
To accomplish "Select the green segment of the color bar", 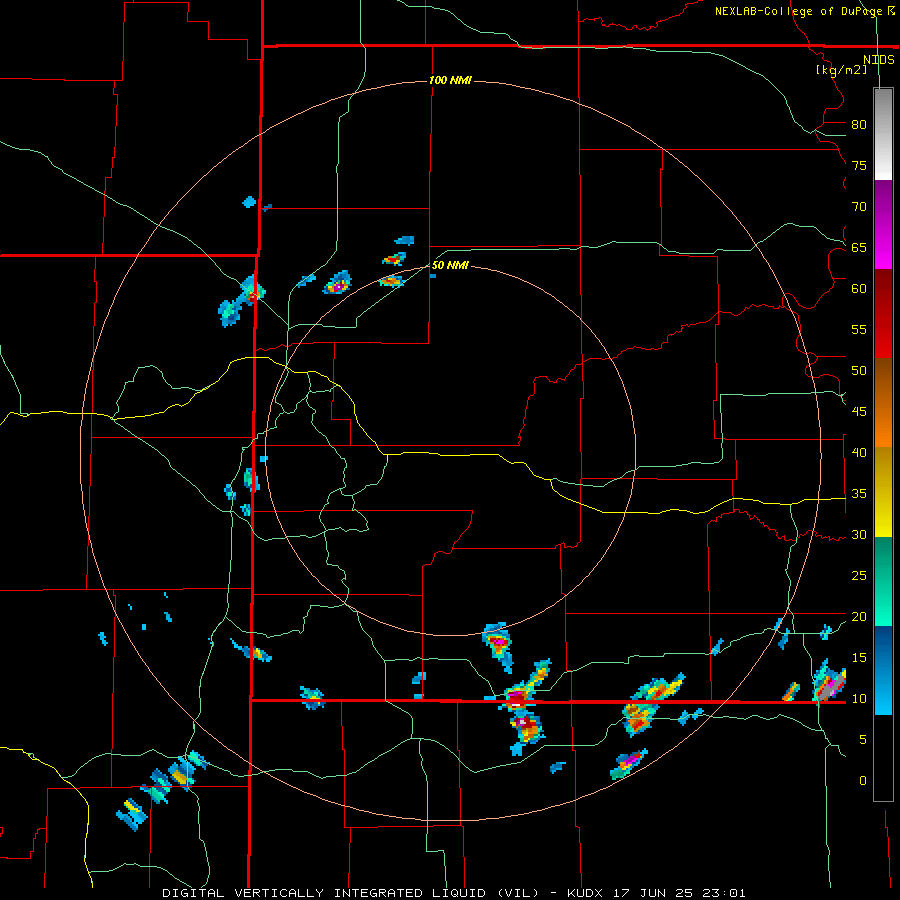I will coord(883,581).
